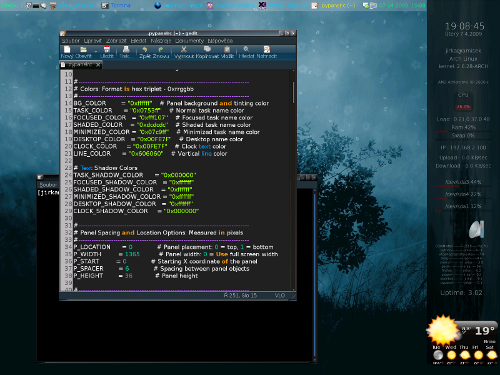The height and width of the screenshot is (375, 500).
Task: Expand the Otevřít recent files arrow
Action: click(x=96, y=52)
